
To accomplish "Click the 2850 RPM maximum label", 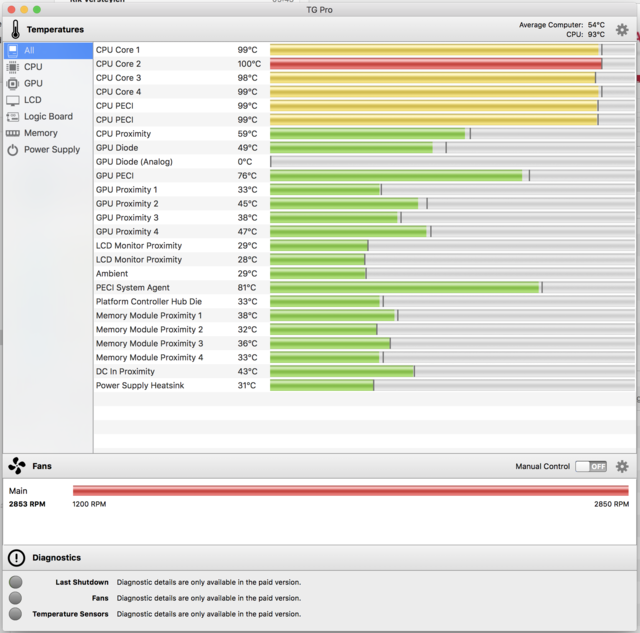I will (x=611, y=504).
